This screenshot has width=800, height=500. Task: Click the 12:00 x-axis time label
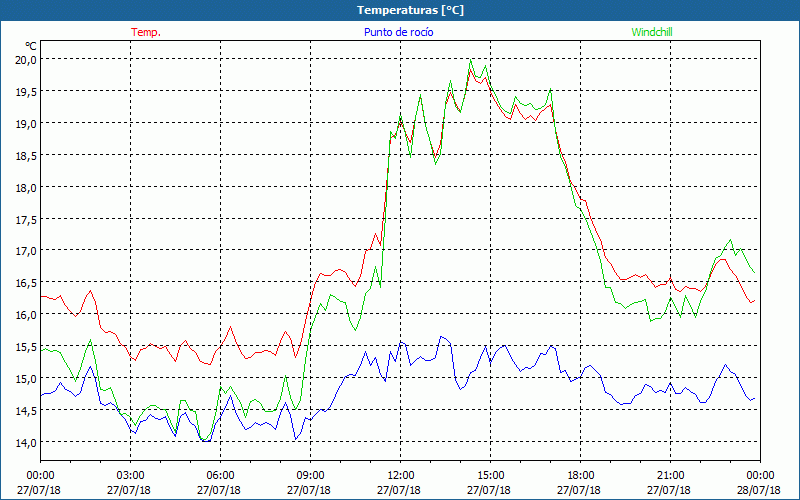coord(401,476)
